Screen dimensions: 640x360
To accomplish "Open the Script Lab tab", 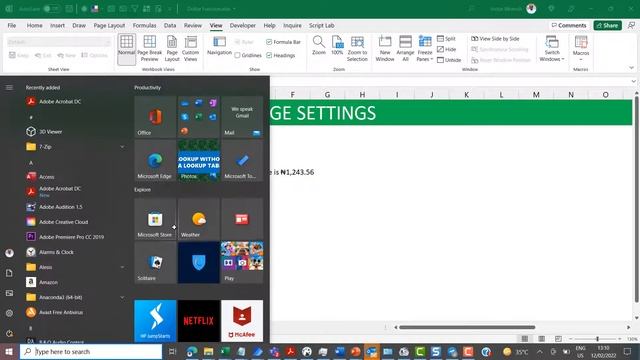I will tap(321, 25).
